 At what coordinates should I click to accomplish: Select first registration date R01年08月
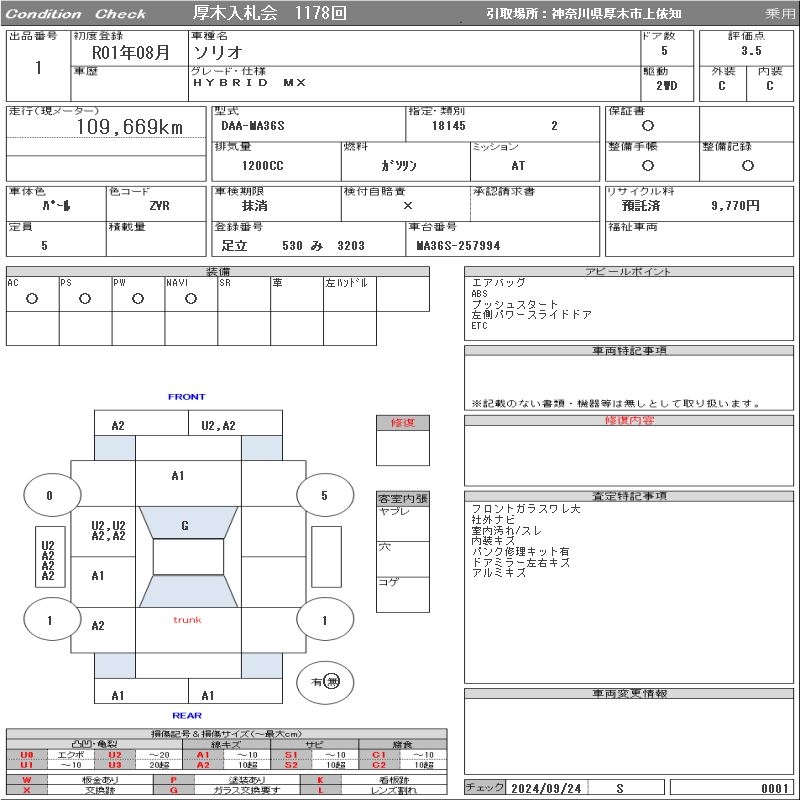tap(131, 53)
